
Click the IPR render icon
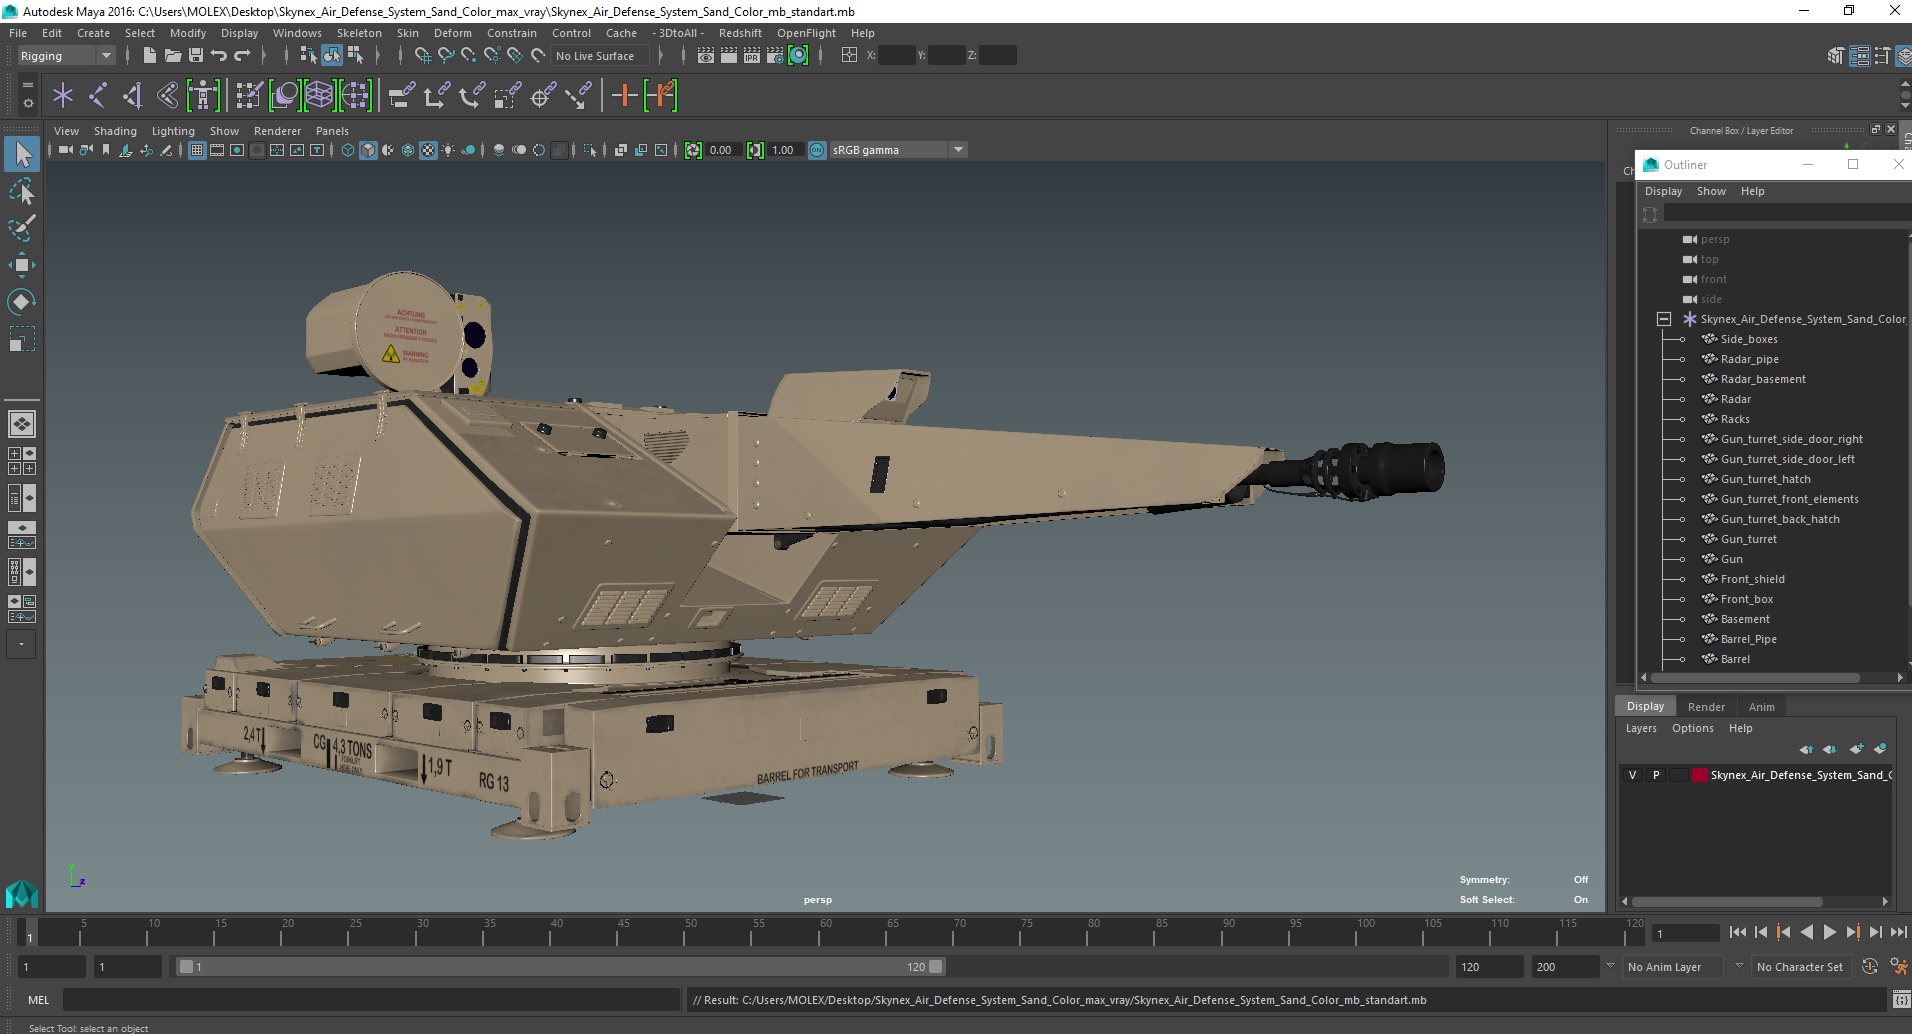(x=751, y=56)
